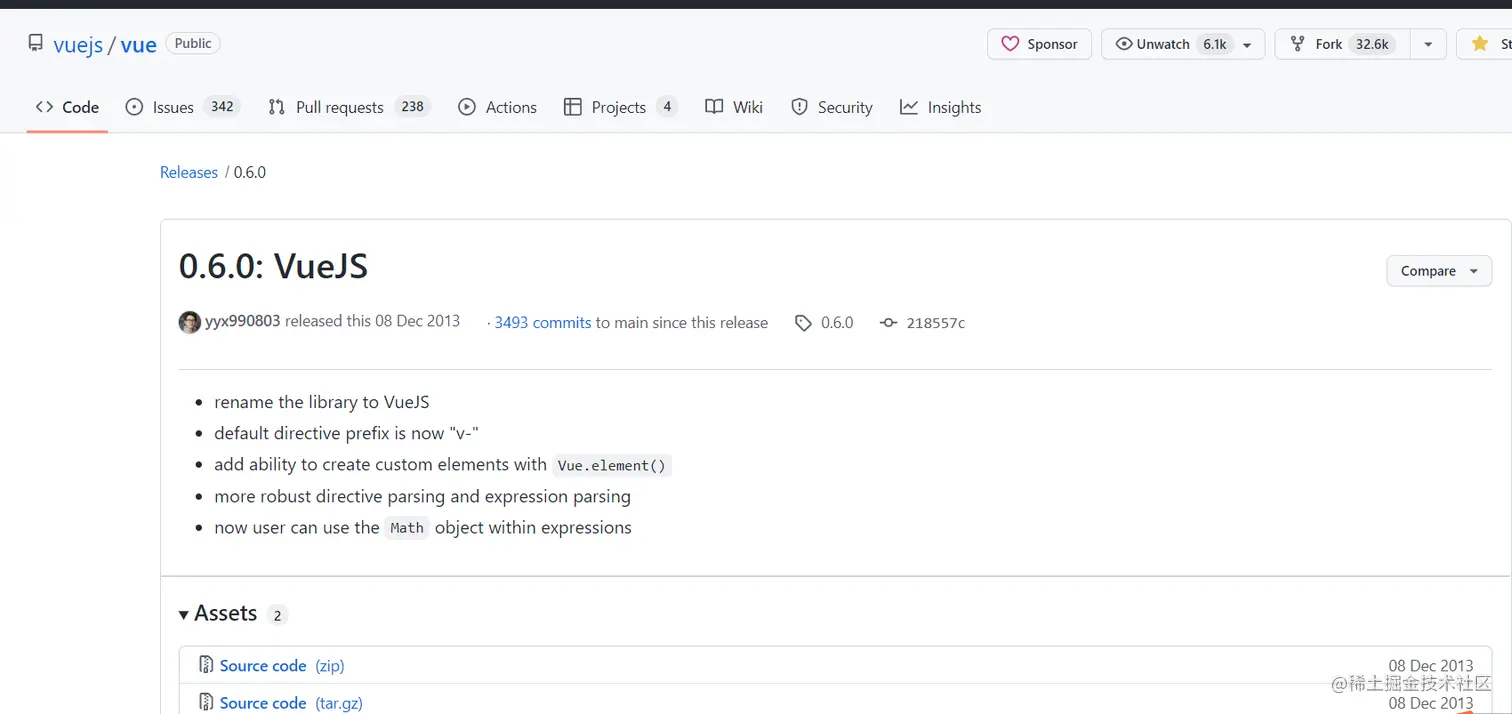
Task: Click the Issues circle-dot icon
Action: pos(134,107)
